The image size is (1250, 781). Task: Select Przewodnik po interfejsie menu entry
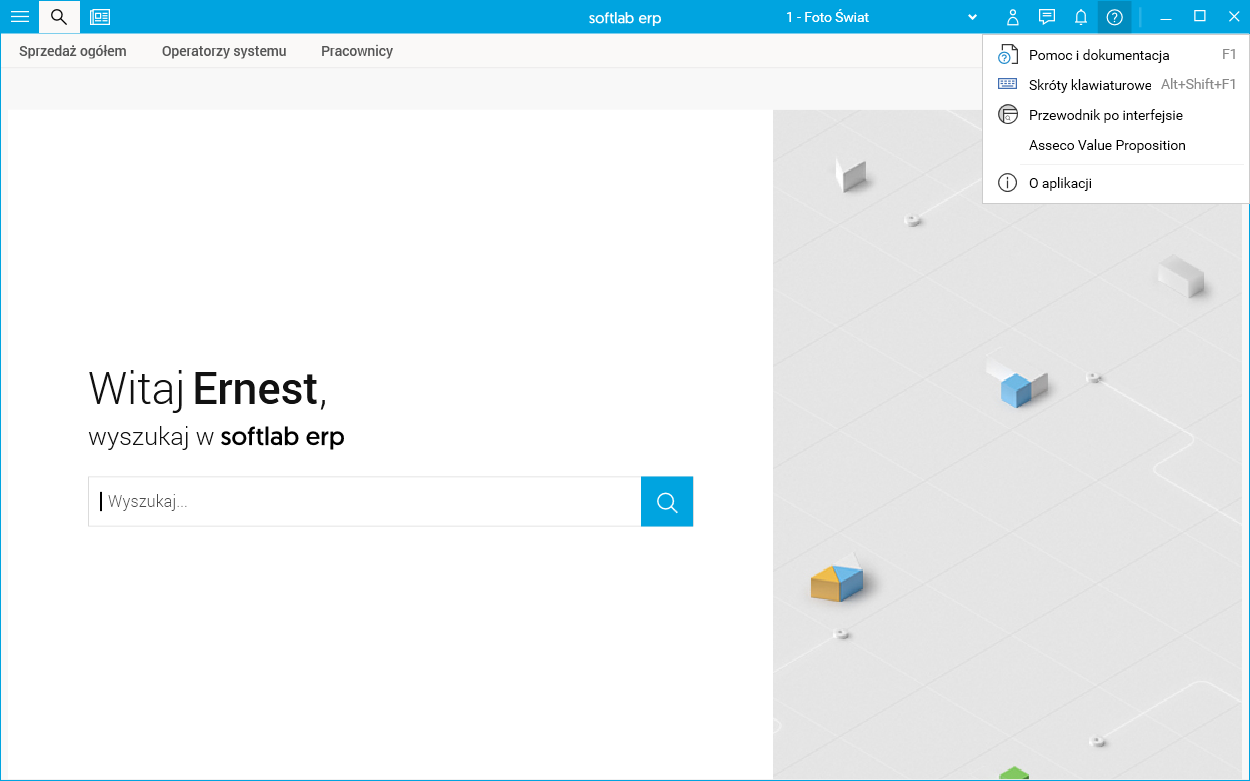point(1116,115)
